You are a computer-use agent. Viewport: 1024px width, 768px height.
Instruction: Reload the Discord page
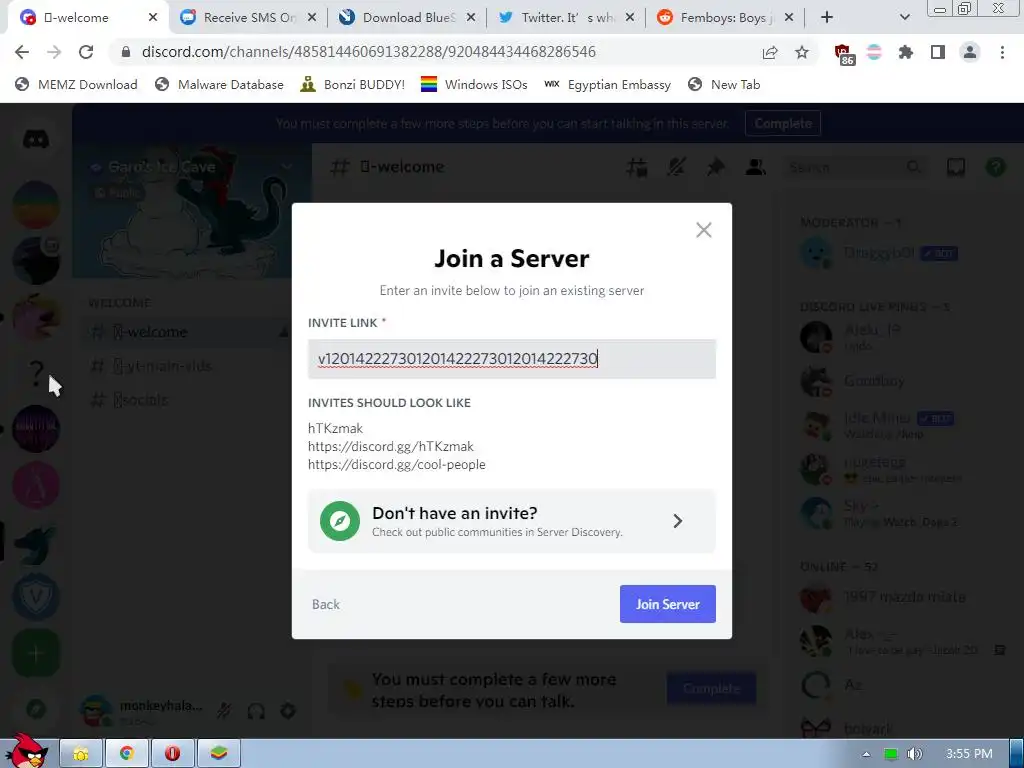tap(86, 52)
